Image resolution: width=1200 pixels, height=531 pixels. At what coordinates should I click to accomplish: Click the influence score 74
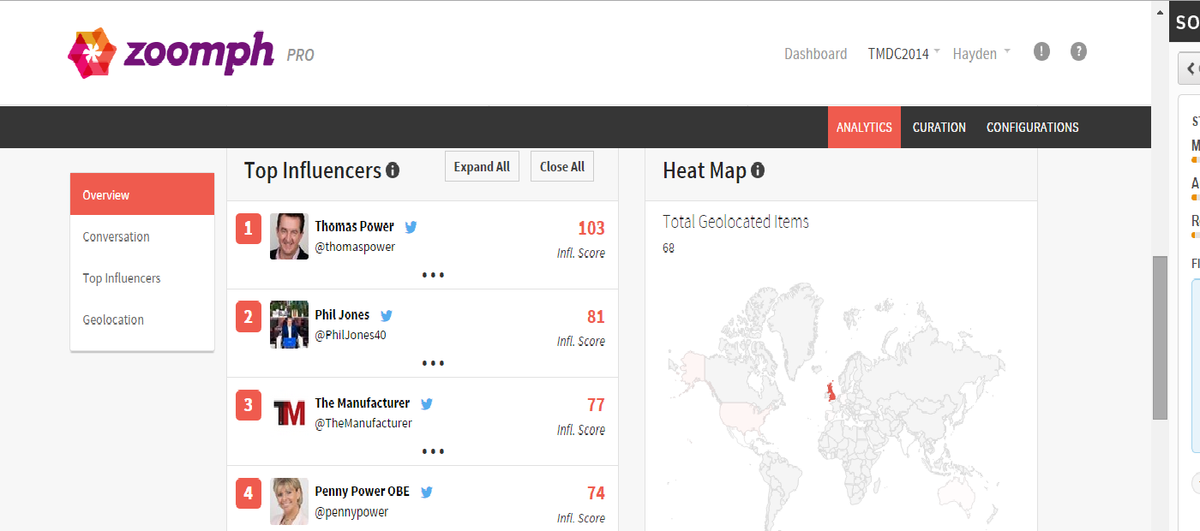click(x=596, y=493)
